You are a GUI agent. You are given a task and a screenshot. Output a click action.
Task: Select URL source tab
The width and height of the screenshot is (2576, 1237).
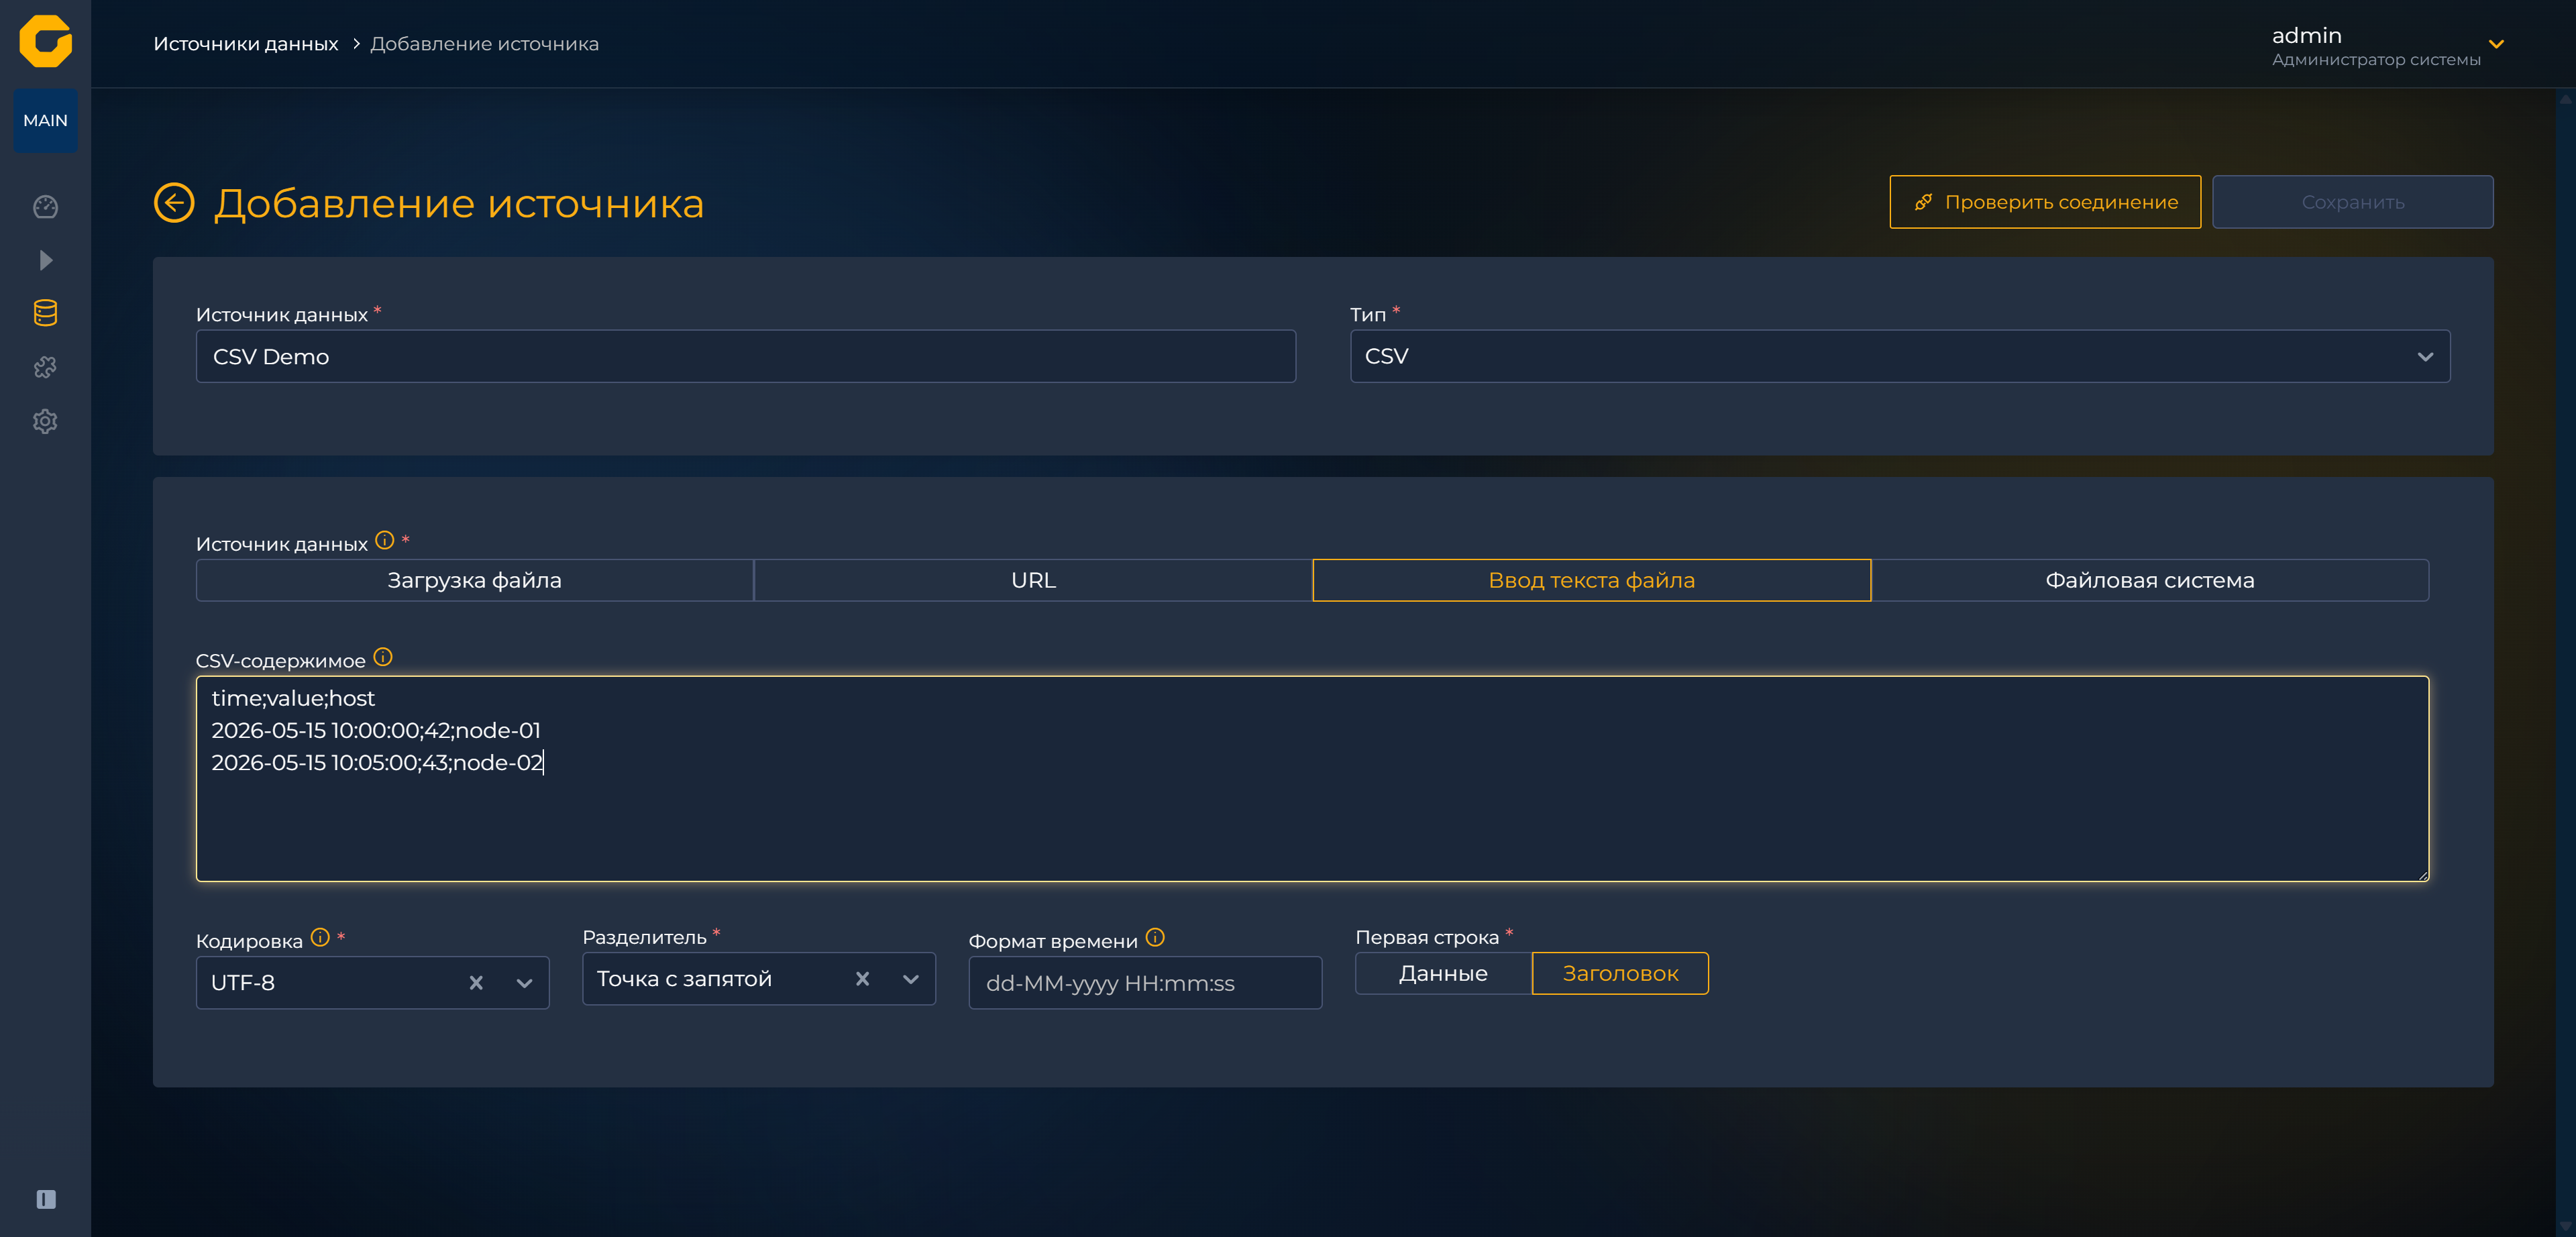1033,580
